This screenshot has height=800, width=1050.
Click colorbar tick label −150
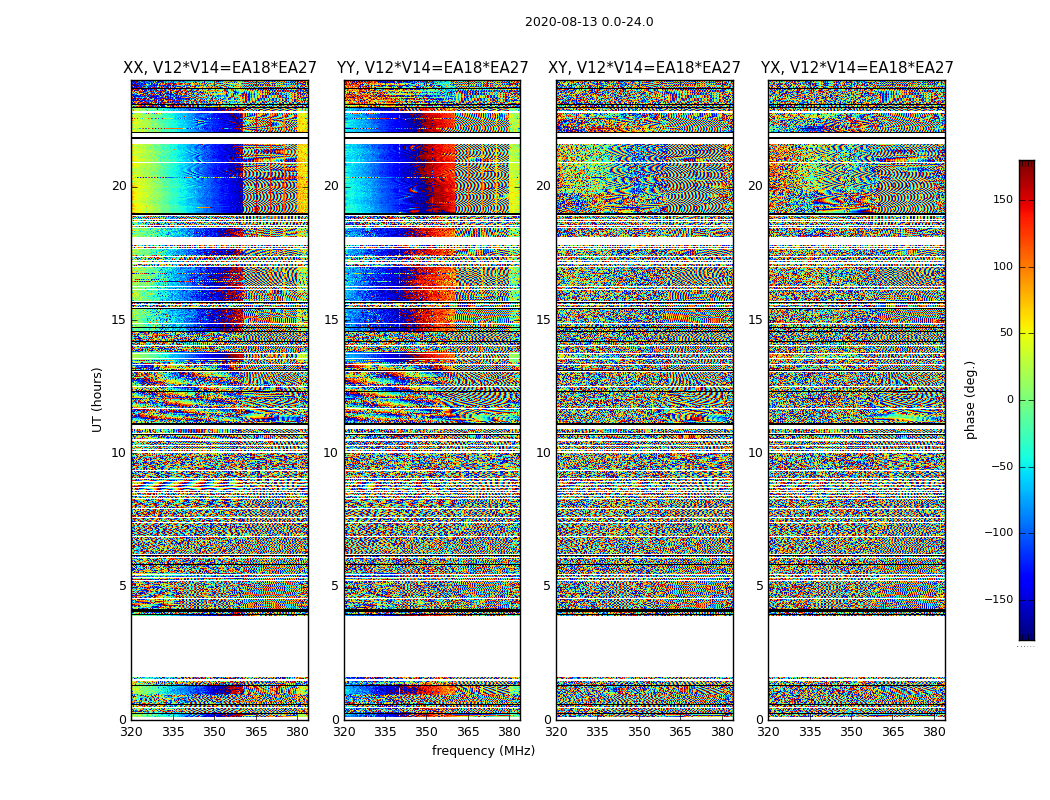998,599
